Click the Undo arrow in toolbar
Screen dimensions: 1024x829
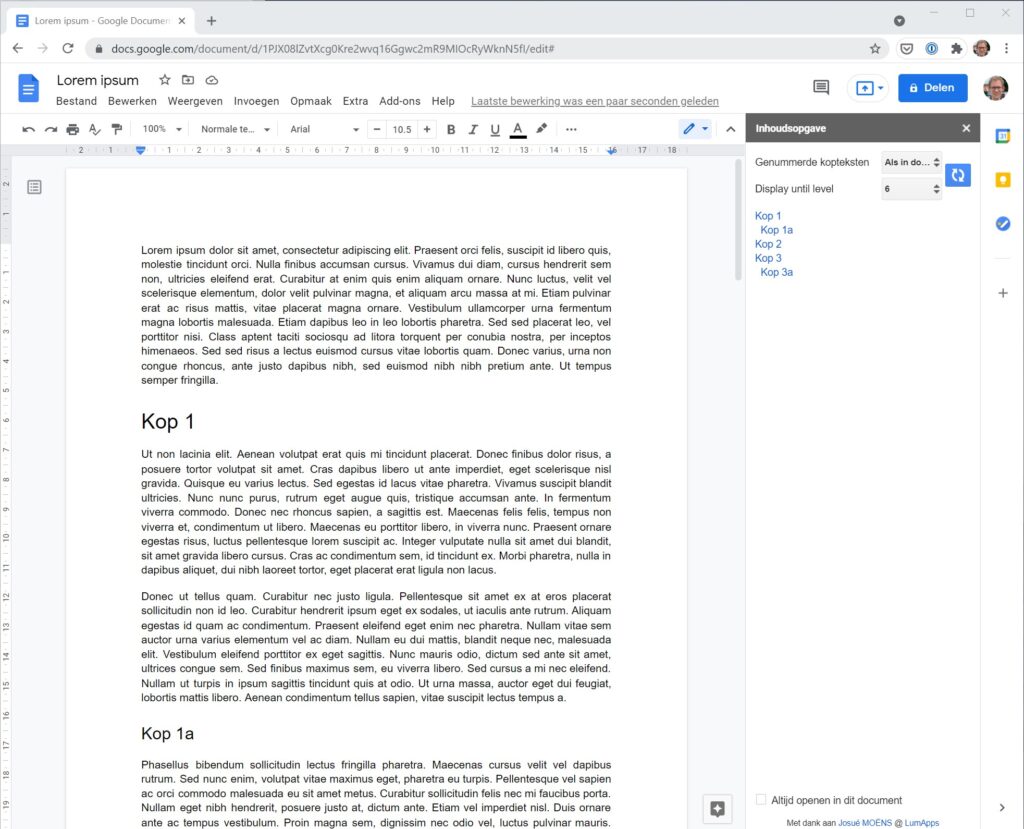28,129
